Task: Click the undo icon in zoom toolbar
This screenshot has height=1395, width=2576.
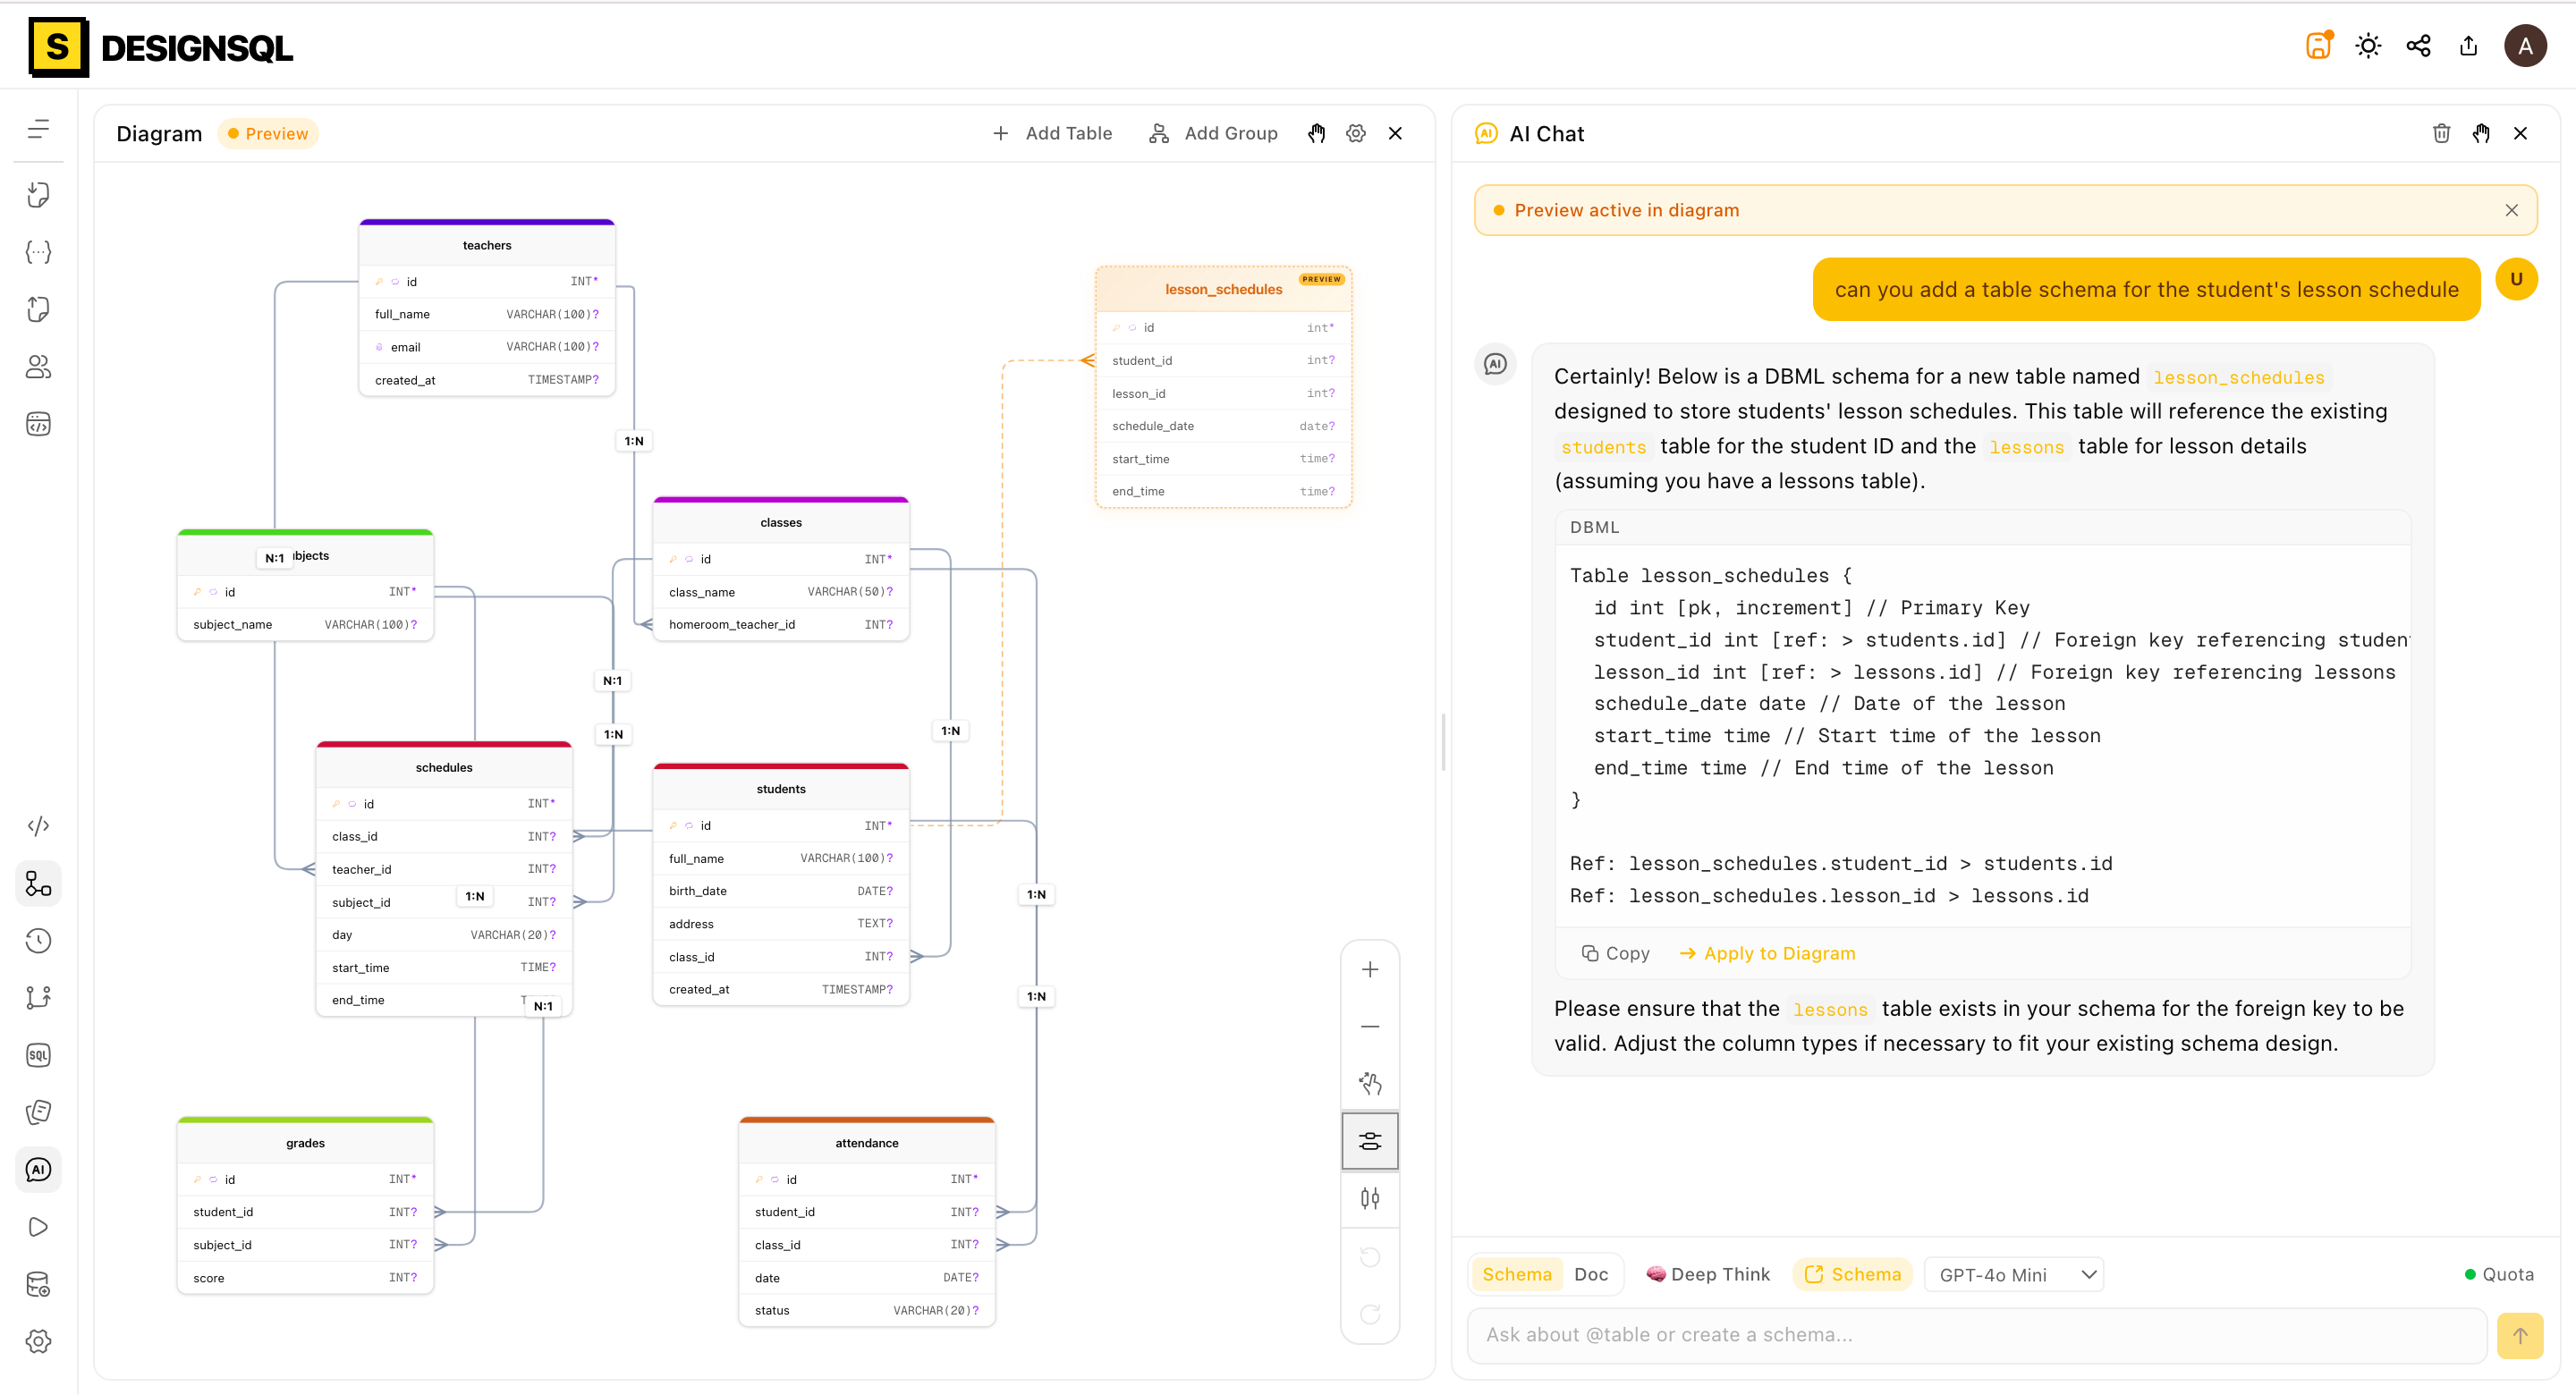Action: tap(1370, 1257)
